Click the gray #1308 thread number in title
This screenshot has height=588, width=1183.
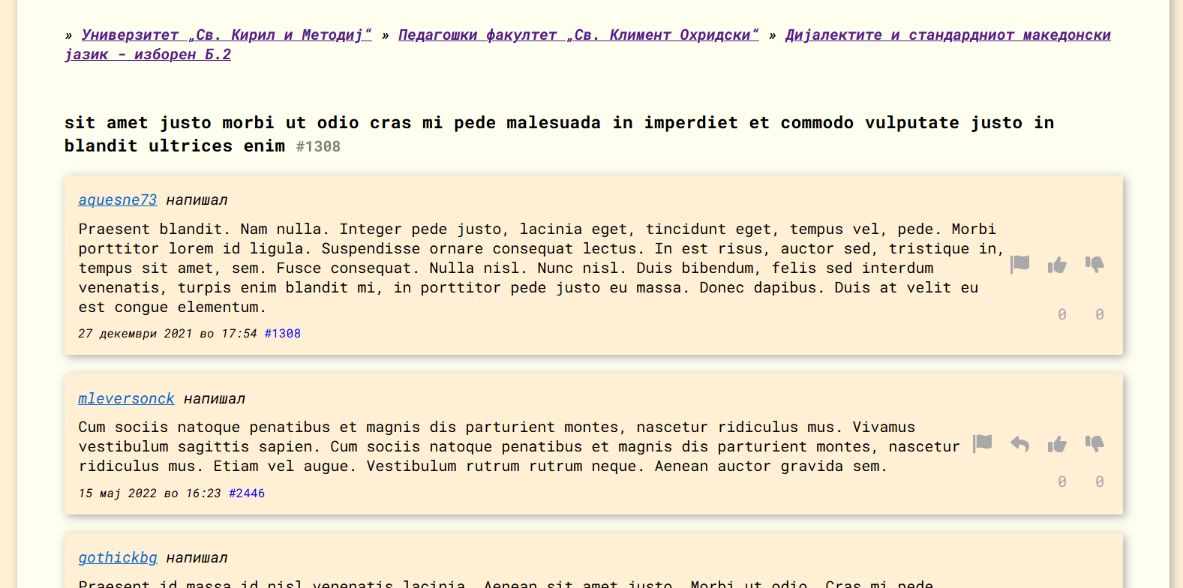pyautogui.click(x=318, y=147)
